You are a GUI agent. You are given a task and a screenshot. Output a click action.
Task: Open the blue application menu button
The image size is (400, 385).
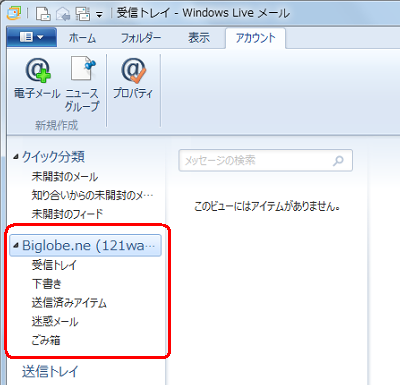(x=32, y=37)
